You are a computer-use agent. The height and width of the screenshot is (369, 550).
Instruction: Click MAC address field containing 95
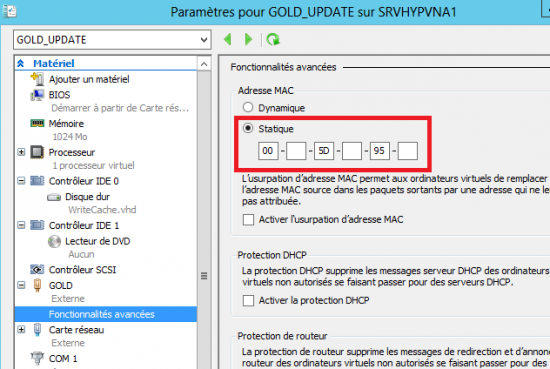click(x=380, y=151)
